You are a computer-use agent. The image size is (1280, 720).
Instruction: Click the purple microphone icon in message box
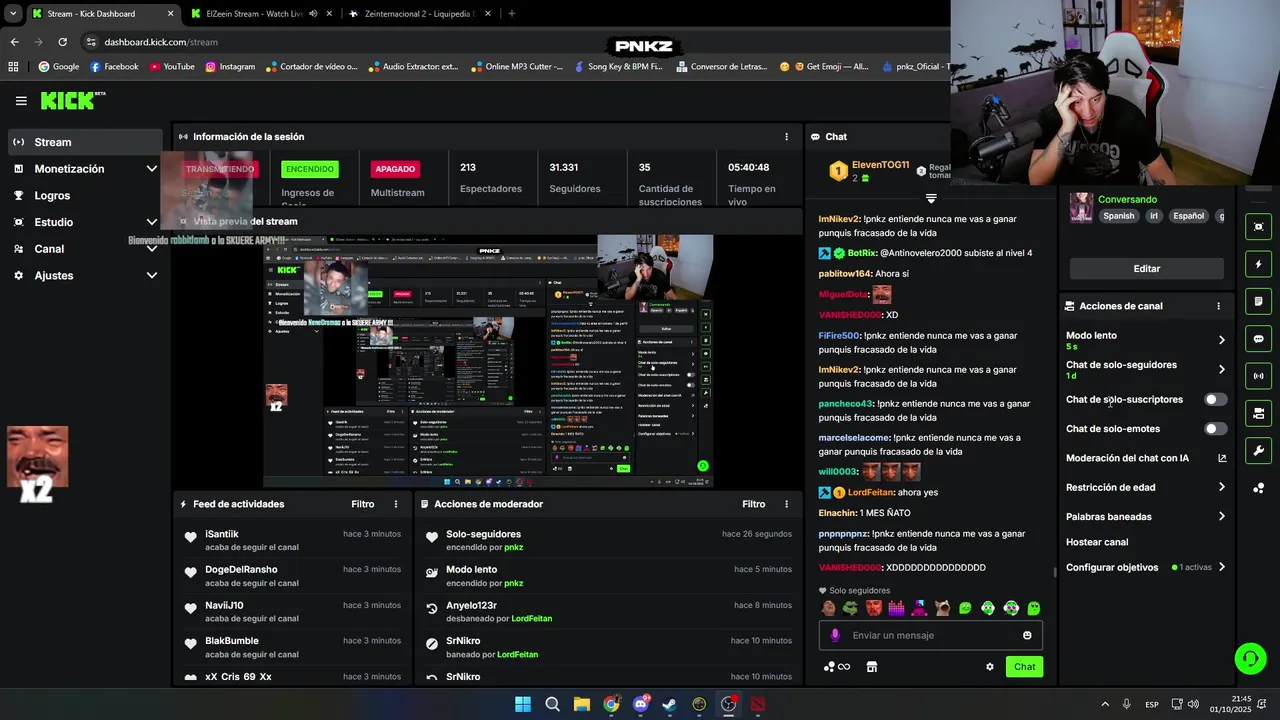tap(836, 635)
